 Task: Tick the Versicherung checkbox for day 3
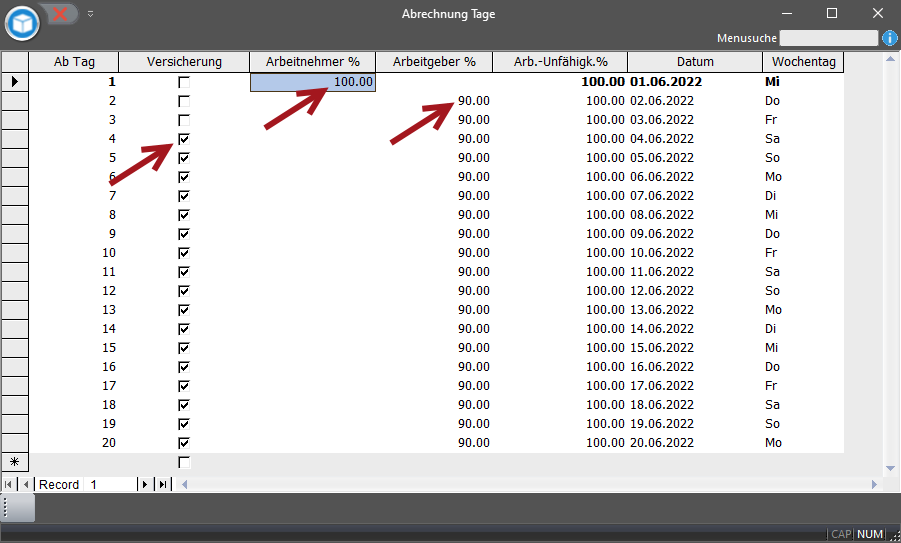point(184,120)
